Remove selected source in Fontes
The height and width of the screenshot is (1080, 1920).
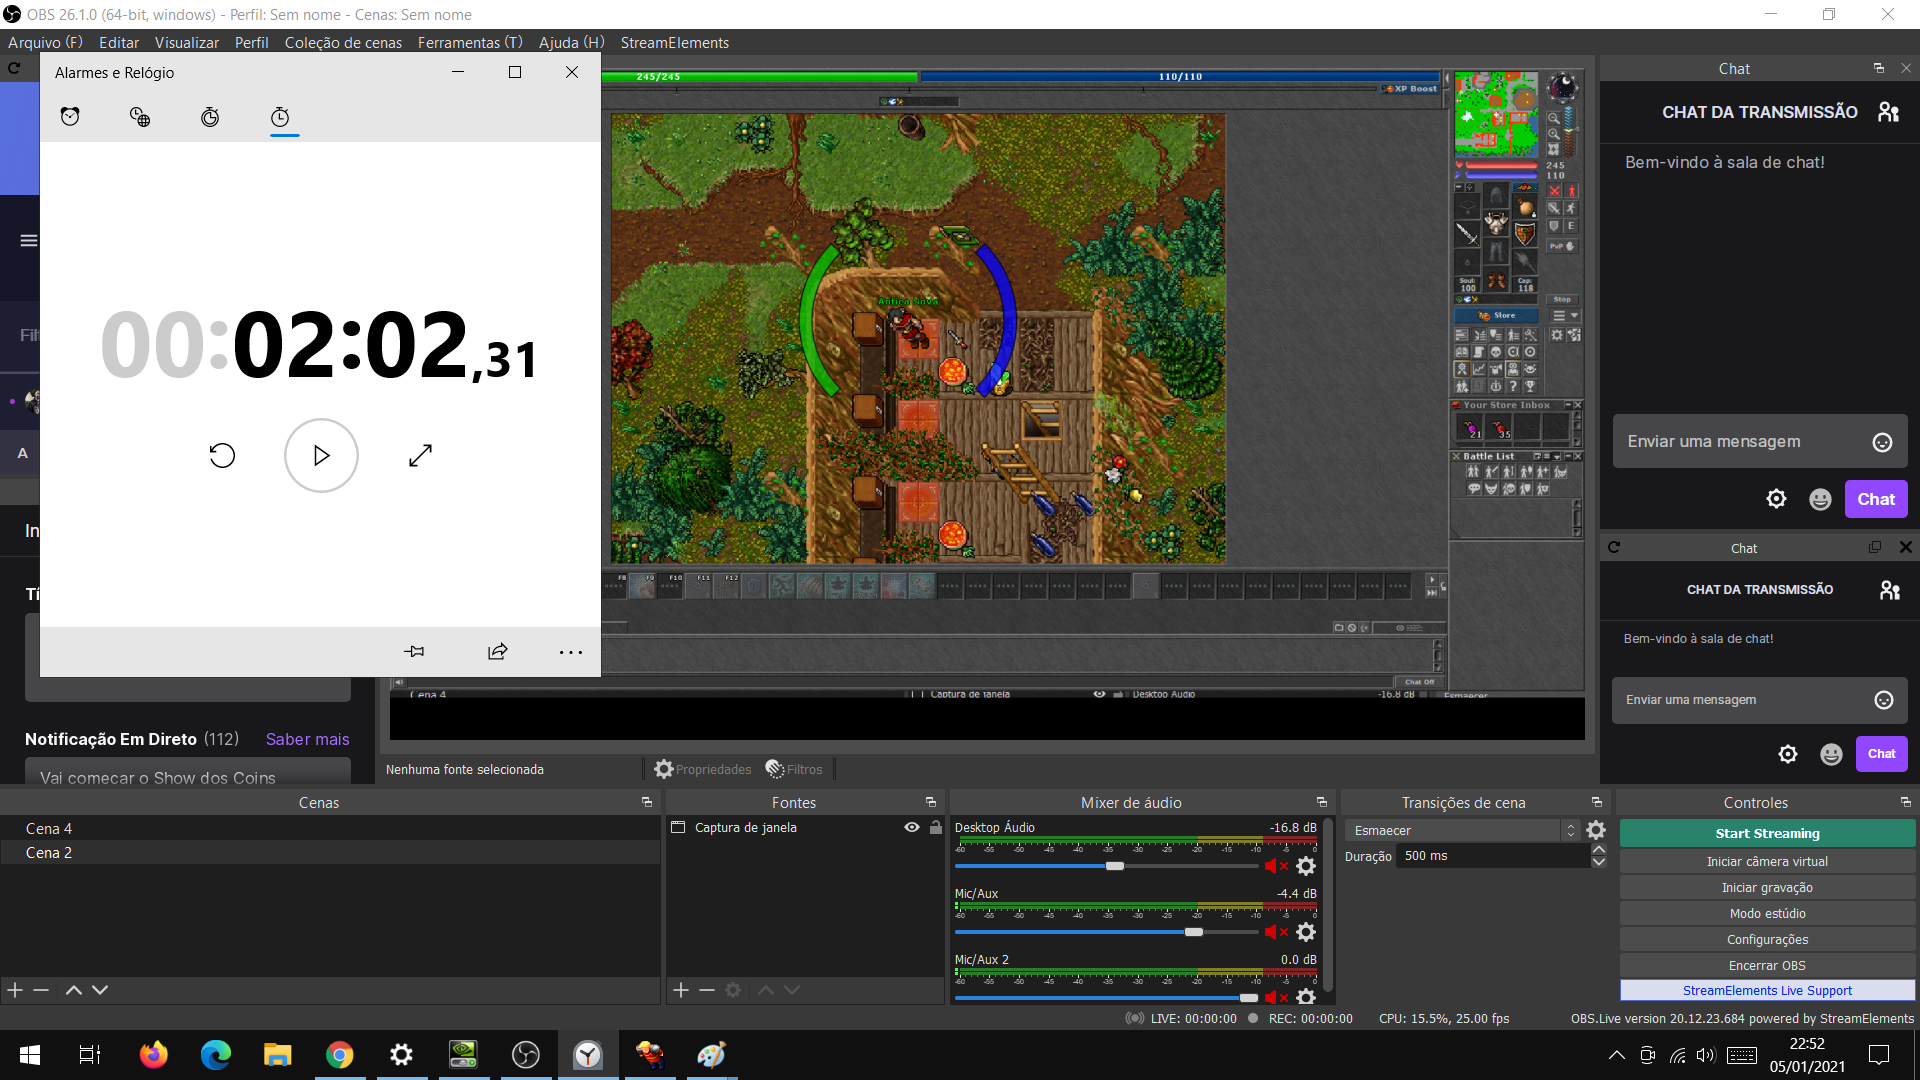[x=707, y=990]
